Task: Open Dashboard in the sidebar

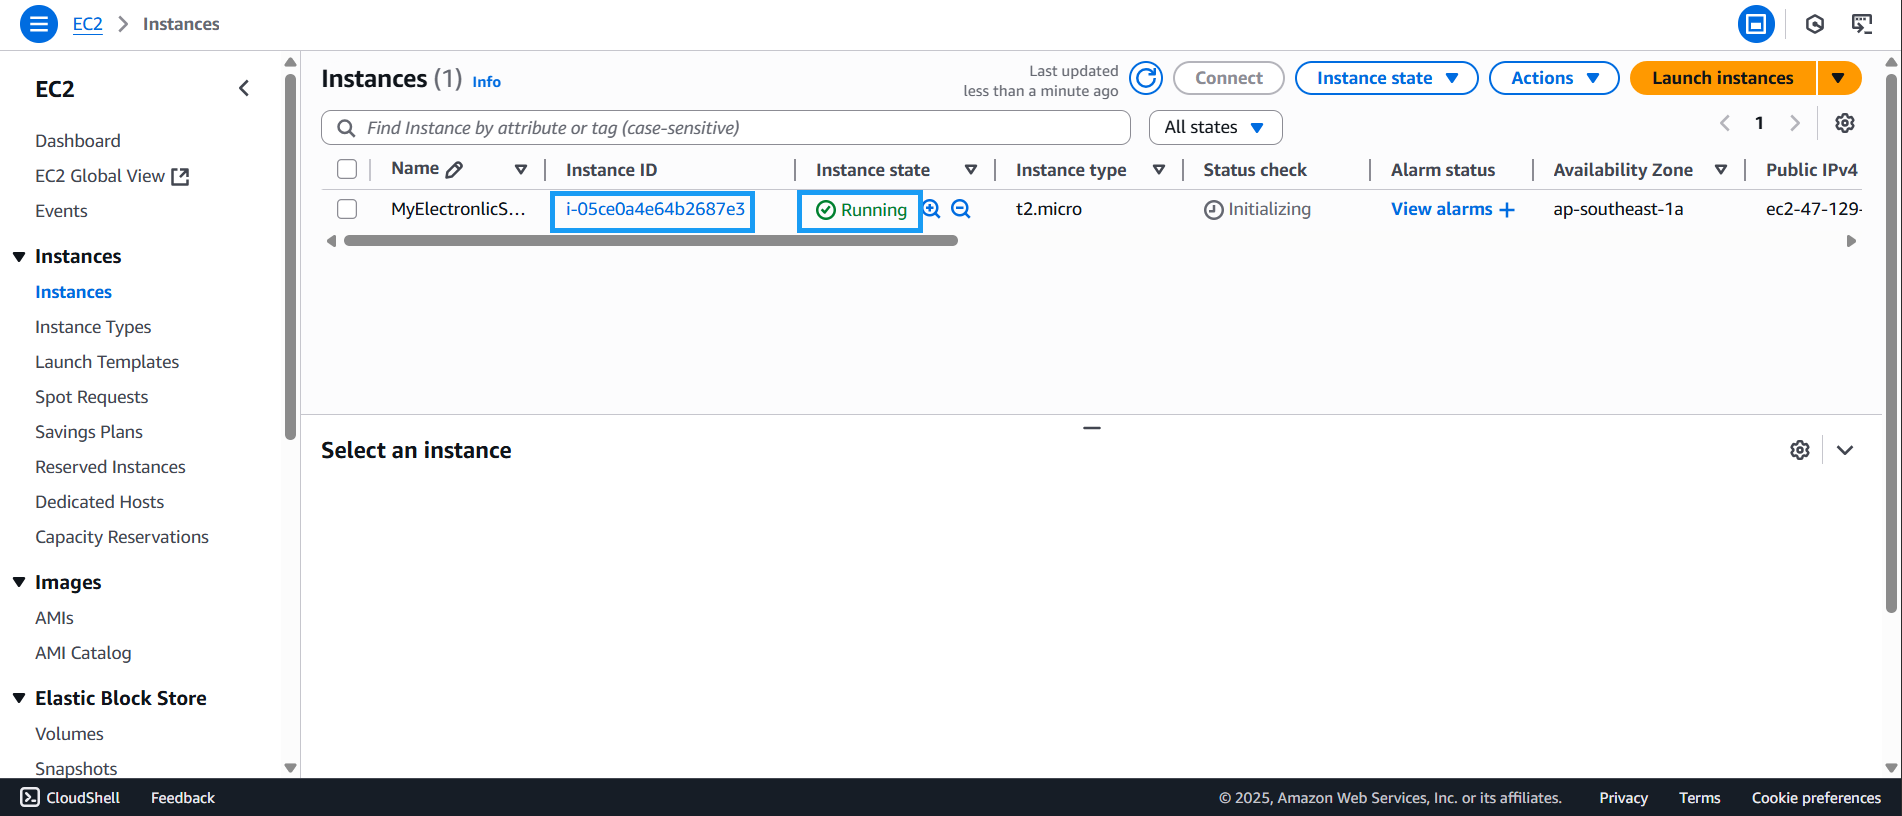Action: 78,141
